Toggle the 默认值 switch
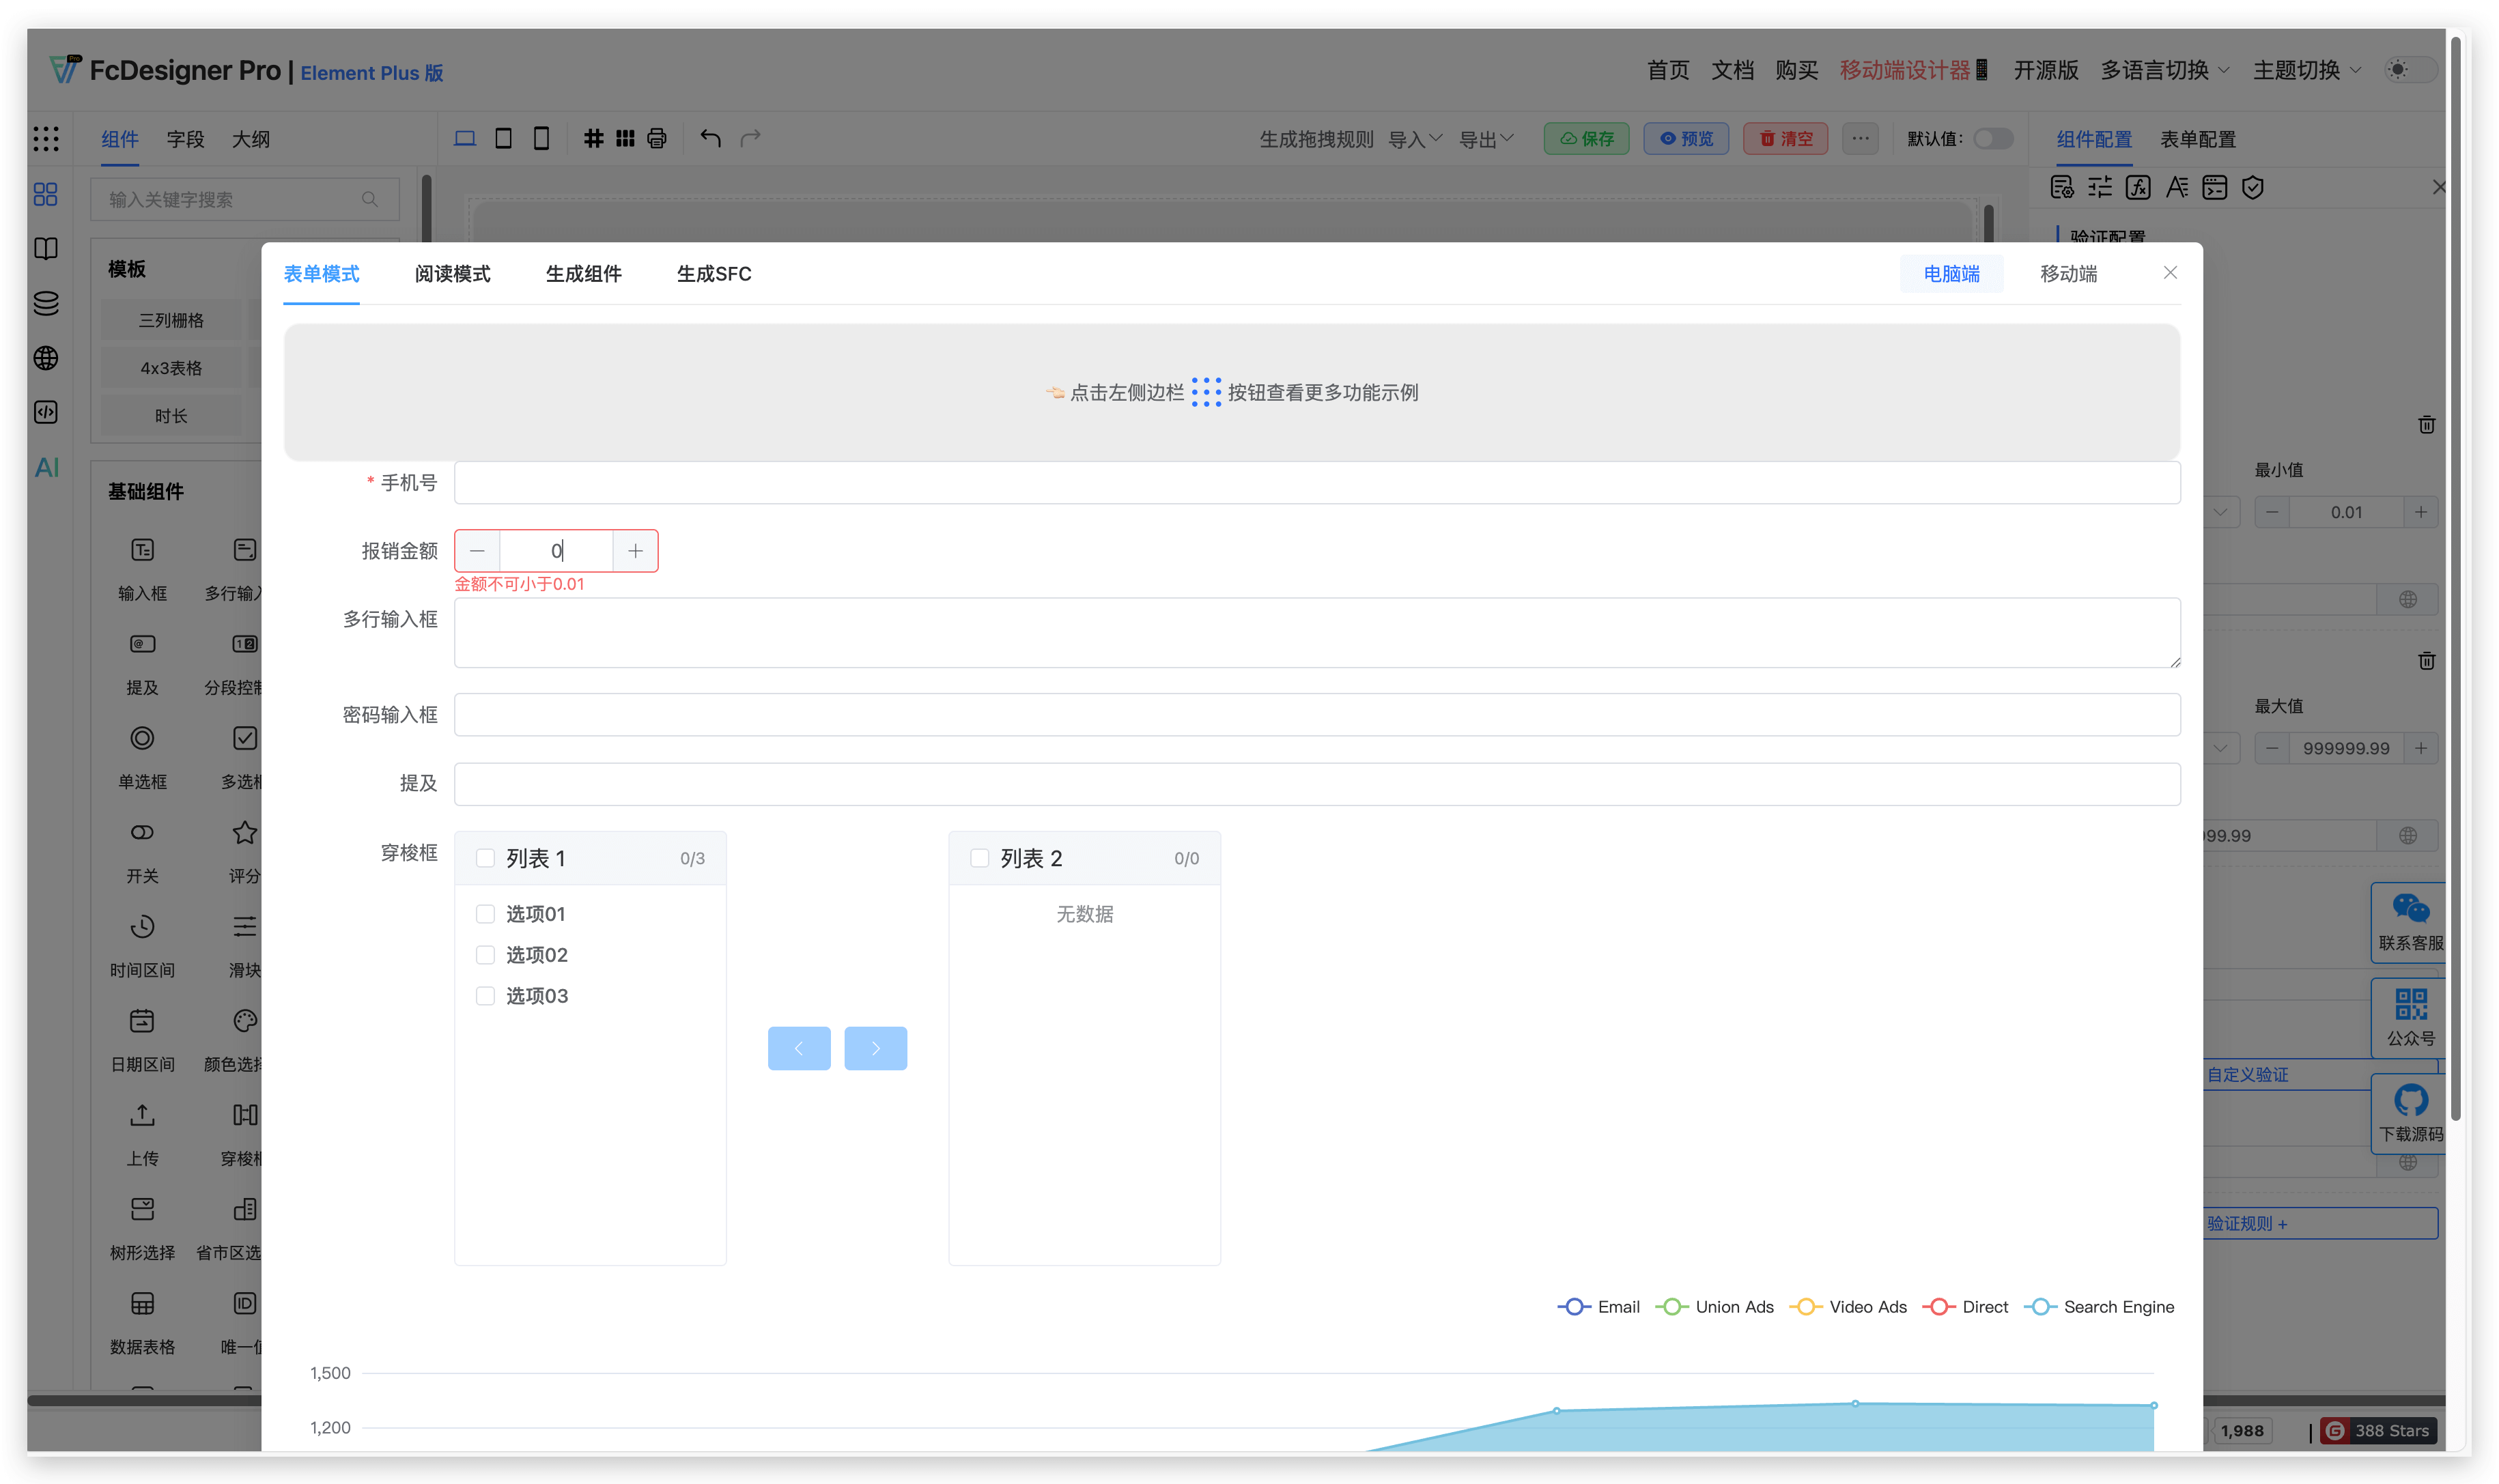Viewport: 2499px width, 1484px height. click(1993, 138)
